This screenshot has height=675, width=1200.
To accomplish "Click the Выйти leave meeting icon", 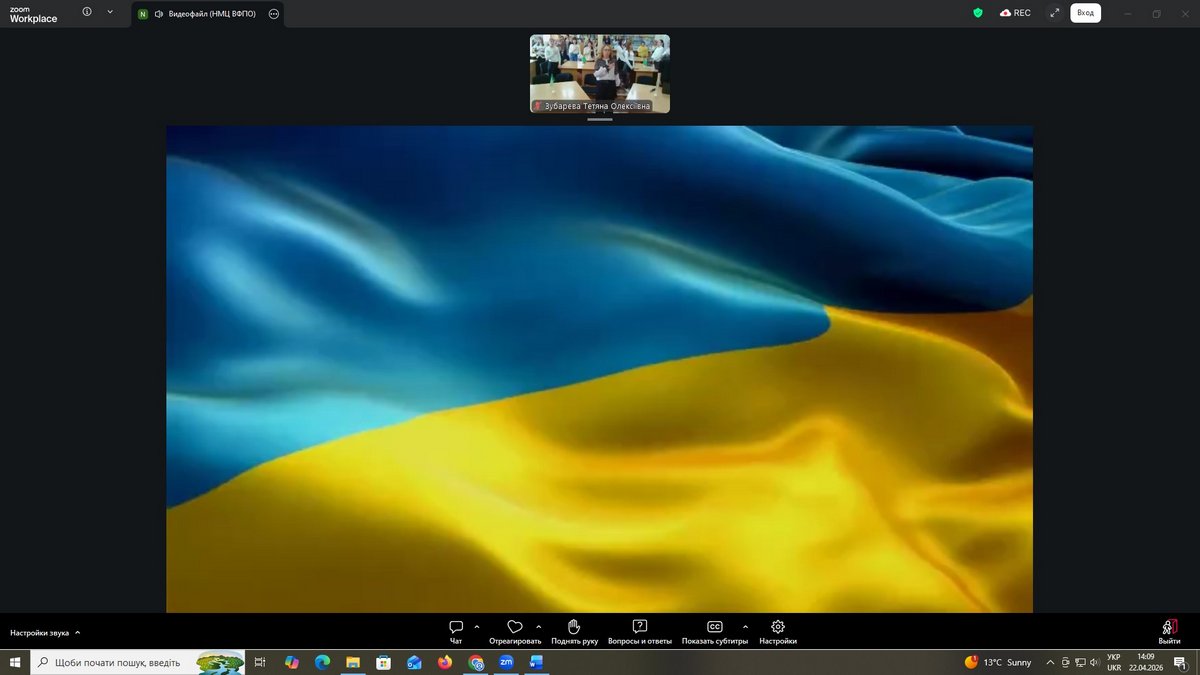I will [x=1169, y=628].
